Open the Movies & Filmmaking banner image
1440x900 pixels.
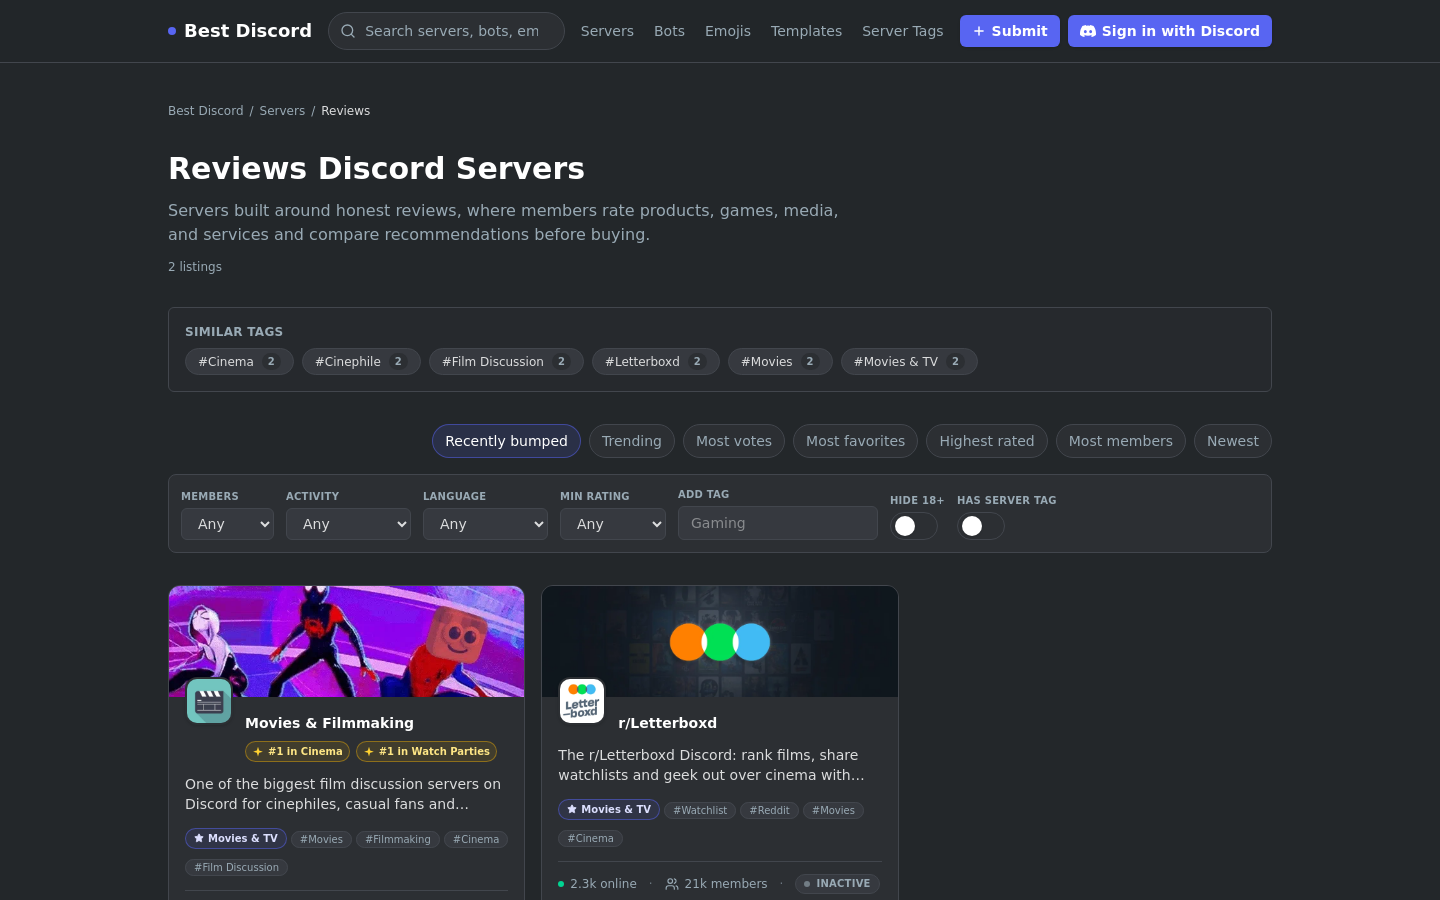click(x=347, y=642)
